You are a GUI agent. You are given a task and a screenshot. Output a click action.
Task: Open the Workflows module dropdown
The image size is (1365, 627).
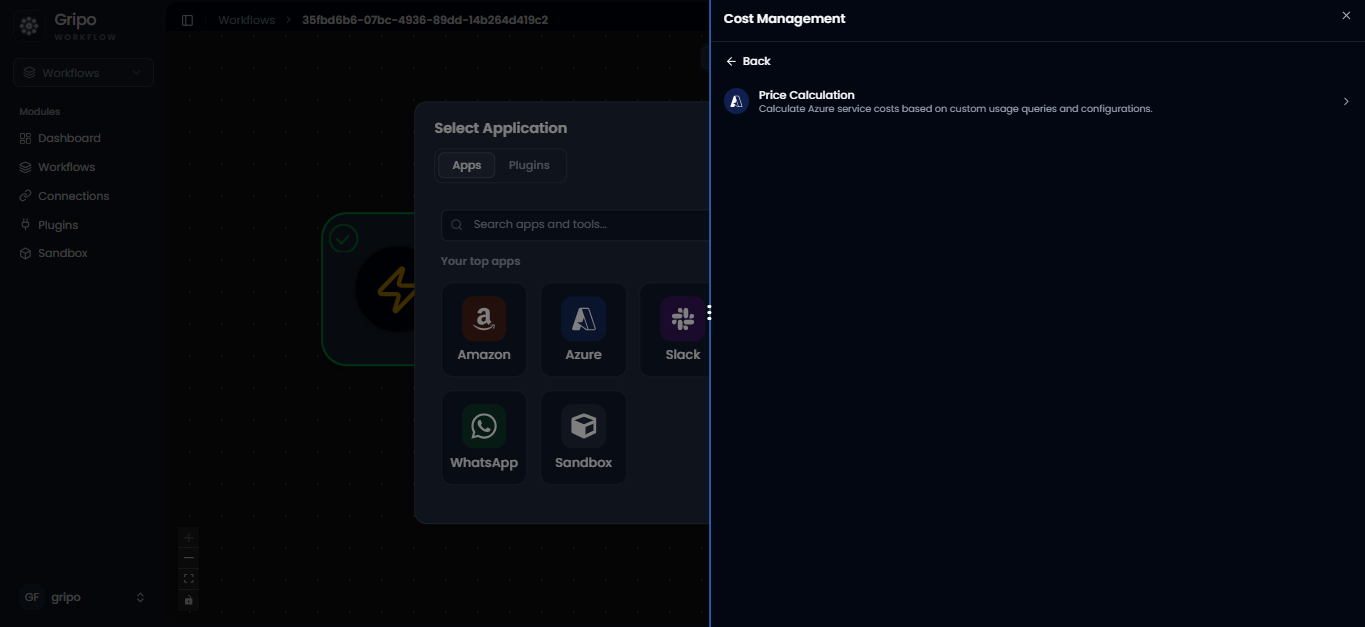tap(84, 72)
